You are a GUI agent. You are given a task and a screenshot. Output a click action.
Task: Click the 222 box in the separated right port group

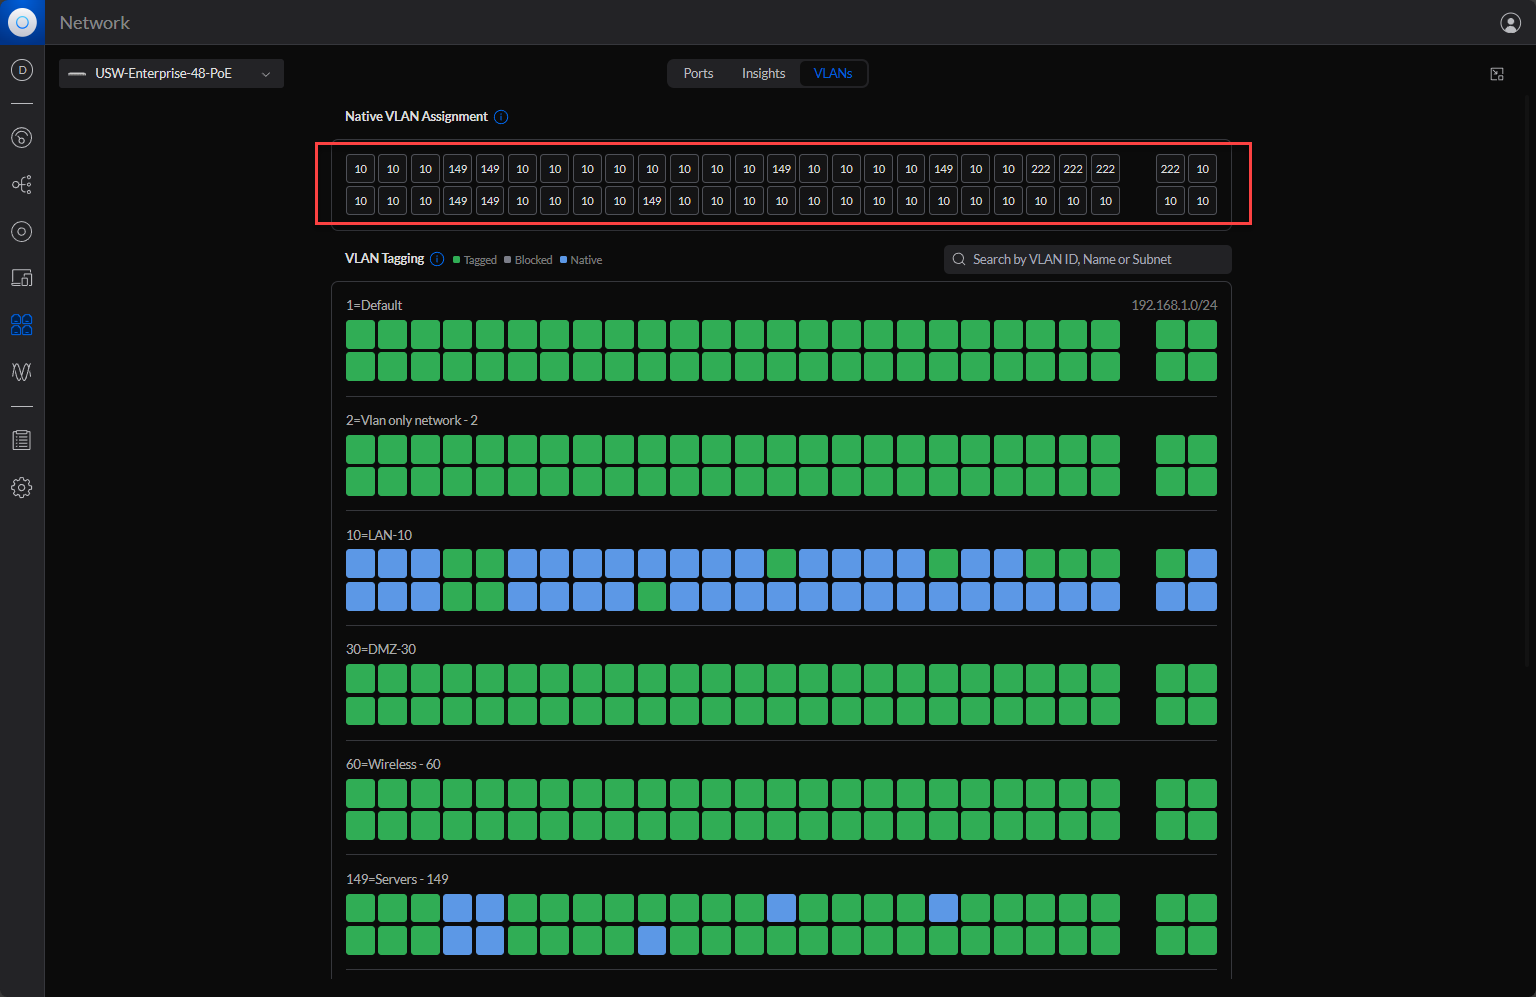pos(1170,169)
